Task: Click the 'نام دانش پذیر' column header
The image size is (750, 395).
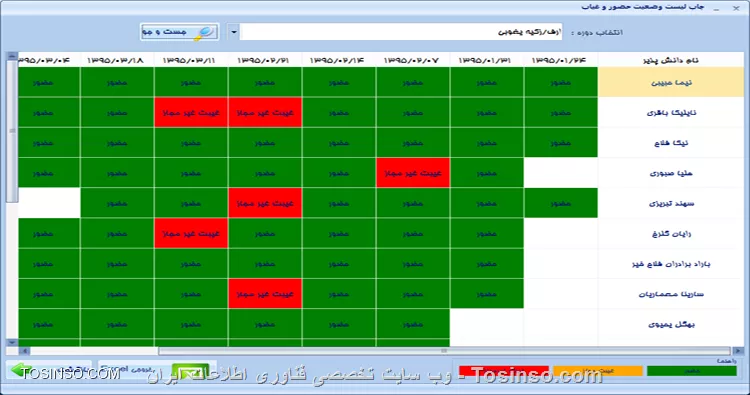Action: point(671,60)
